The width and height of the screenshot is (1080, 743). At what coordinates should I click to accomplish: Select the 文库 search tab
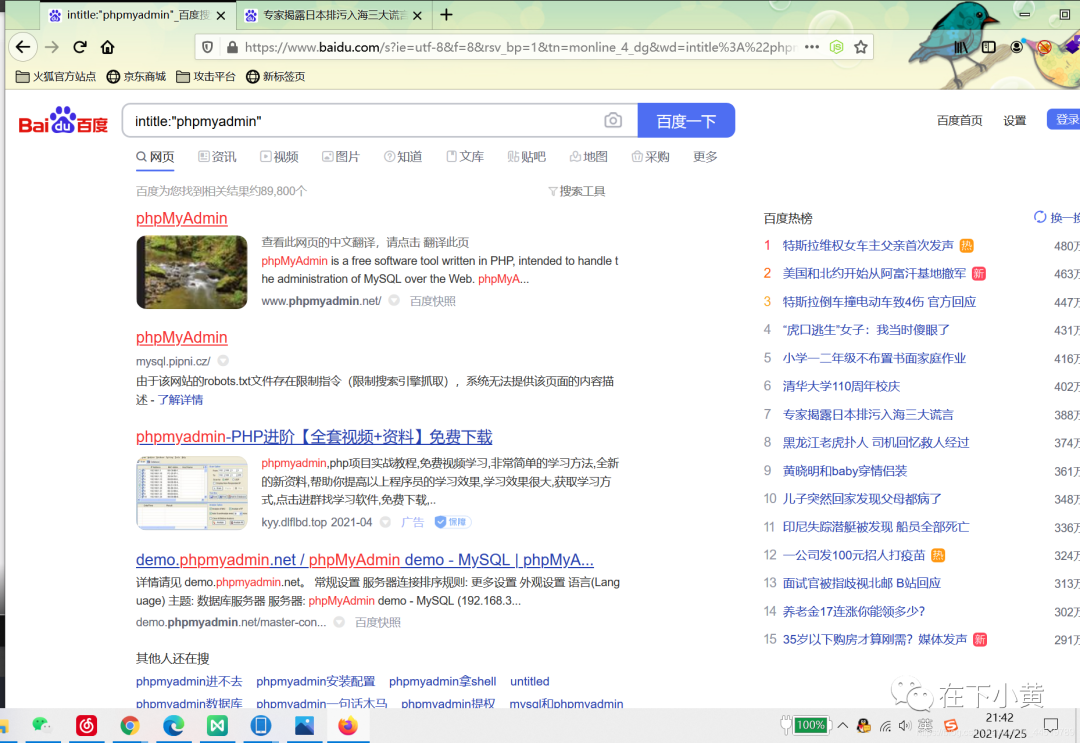(465, 157)
